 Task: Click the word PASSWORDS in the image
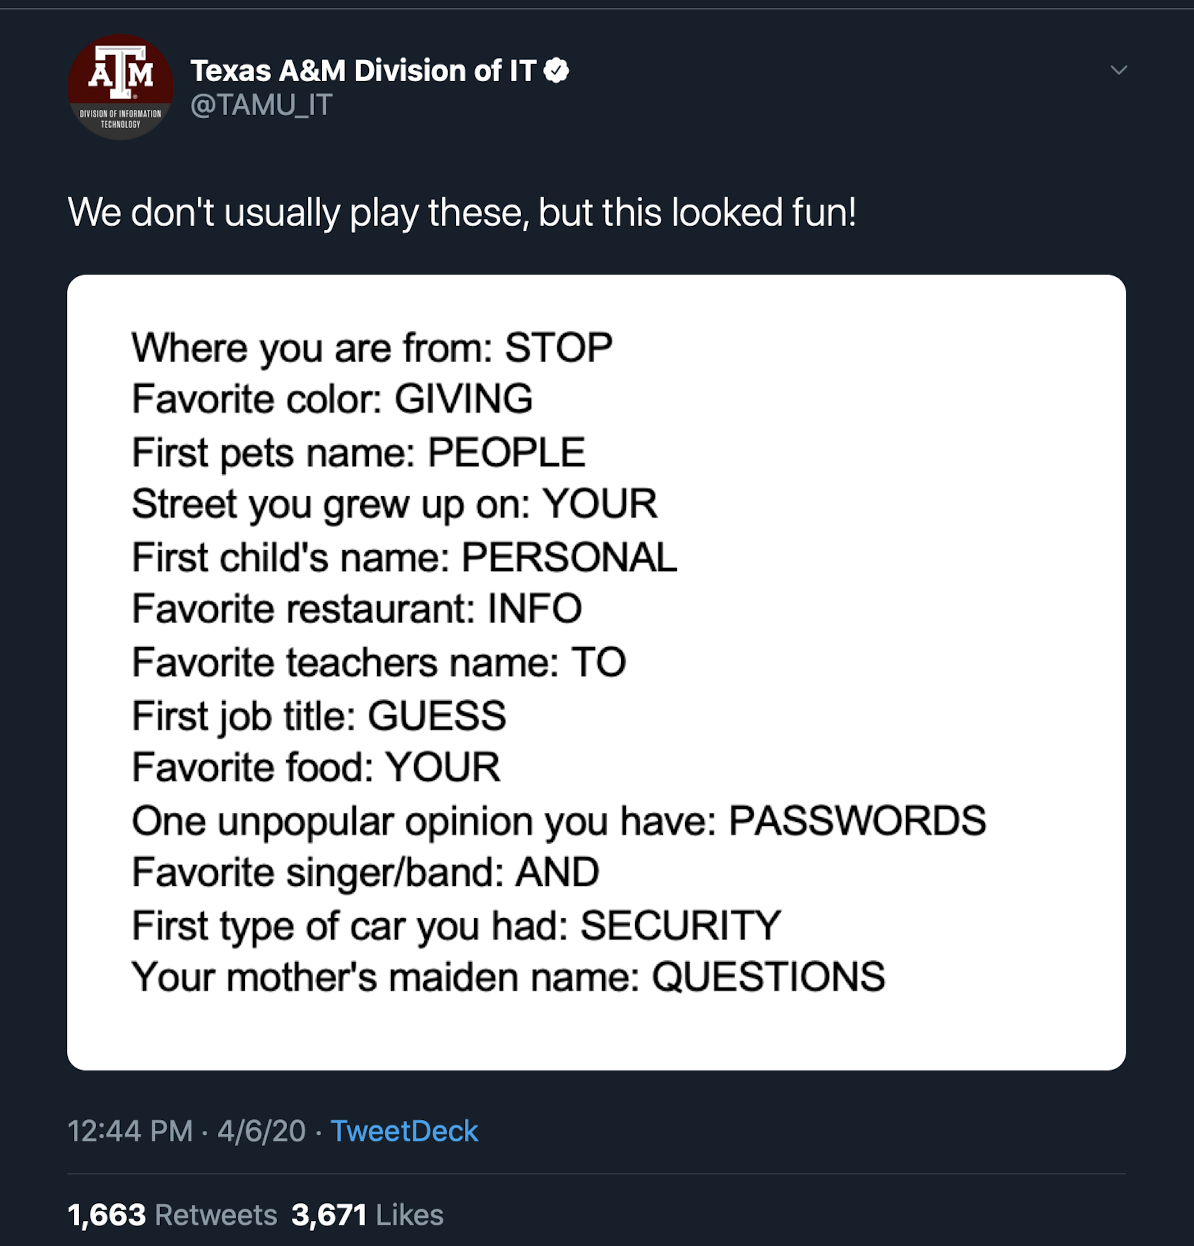tap(857, 821)
